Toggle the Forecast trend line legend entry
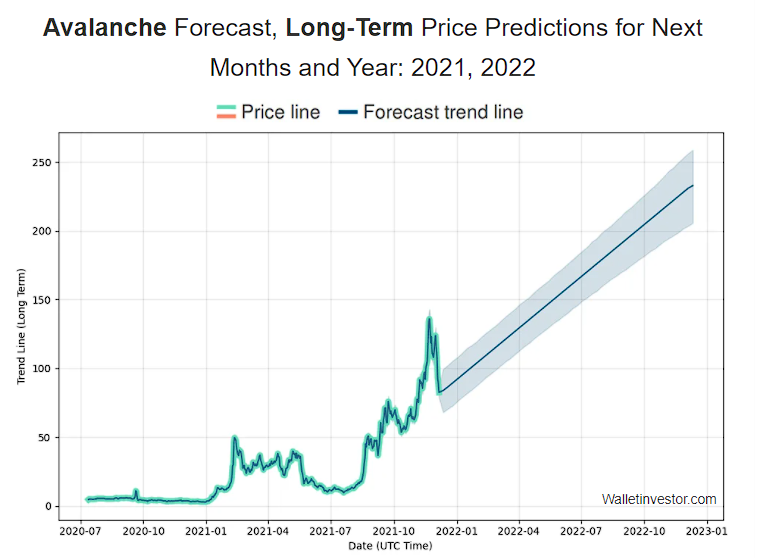Screen dimensions: 759x558 tap(430, 112)
